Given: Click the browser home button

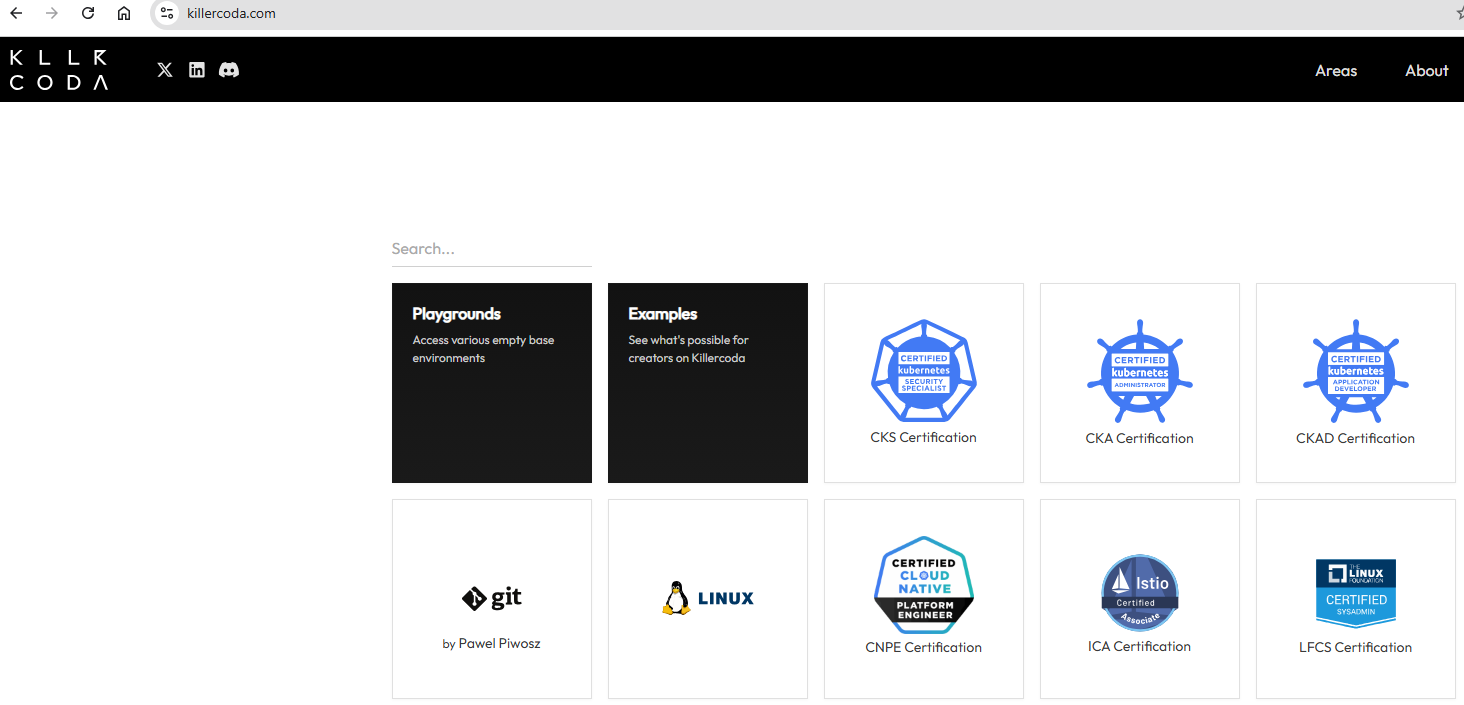Looking at the screenshot, I should tap(123, 13).
